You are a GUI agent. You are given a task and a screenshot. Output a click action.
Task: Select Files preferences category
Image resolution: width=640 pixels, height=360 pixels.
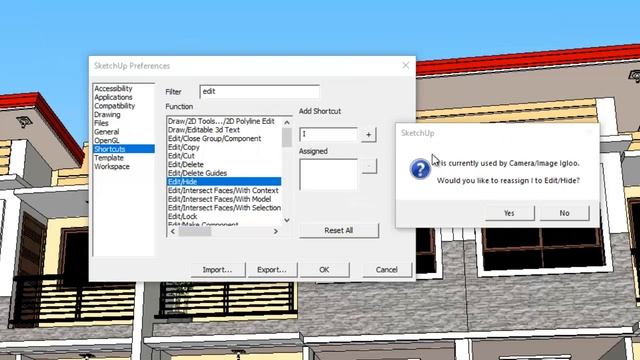(x=102, y=123)
